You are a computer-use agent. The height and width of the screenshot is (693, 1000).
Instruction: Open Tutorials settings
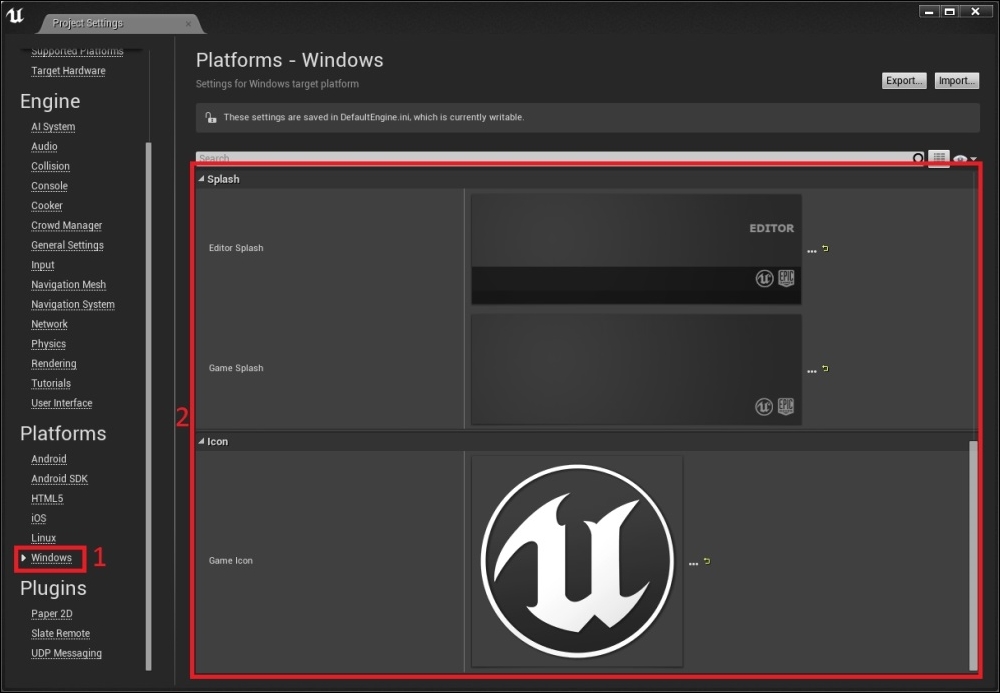[x=51, y=384]
